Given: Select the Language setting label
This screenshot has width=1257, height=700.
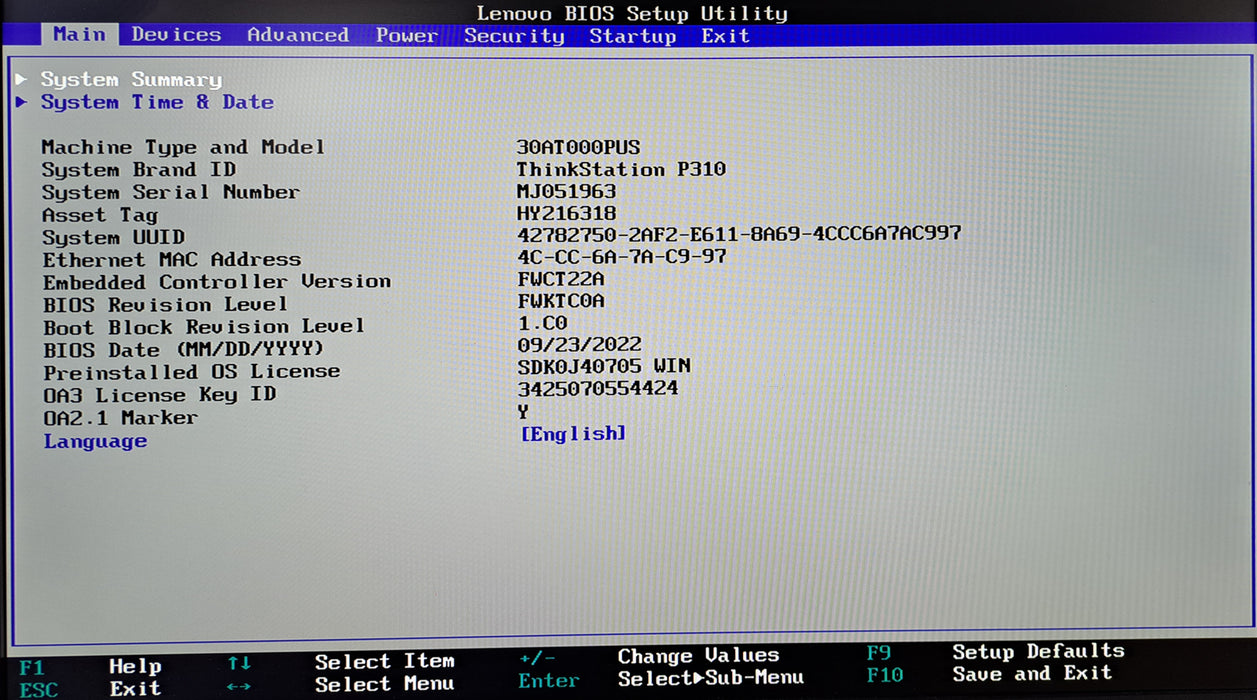Looking at the screenshot, I should [95, 441].
